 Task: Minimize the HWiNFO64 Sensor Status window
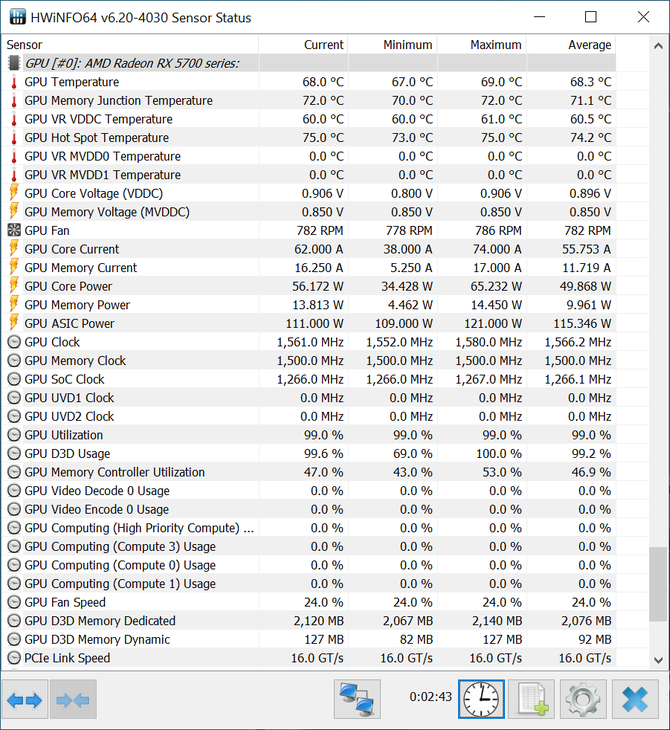539,17
